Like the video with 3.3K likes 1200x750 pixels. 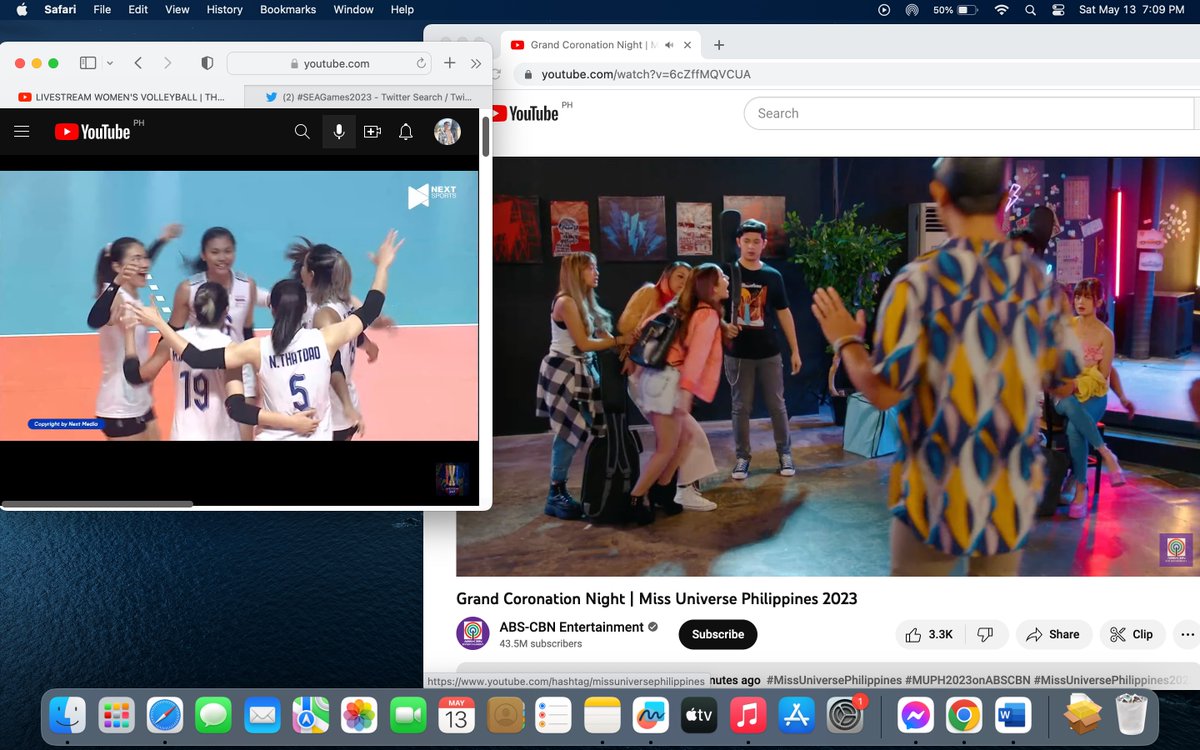coord(930,634)
